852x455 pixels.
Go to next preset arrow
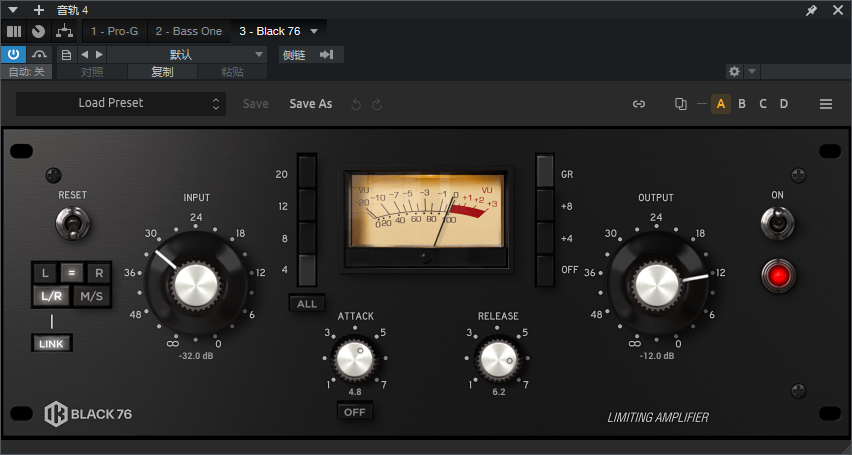[x=99, y=55]
